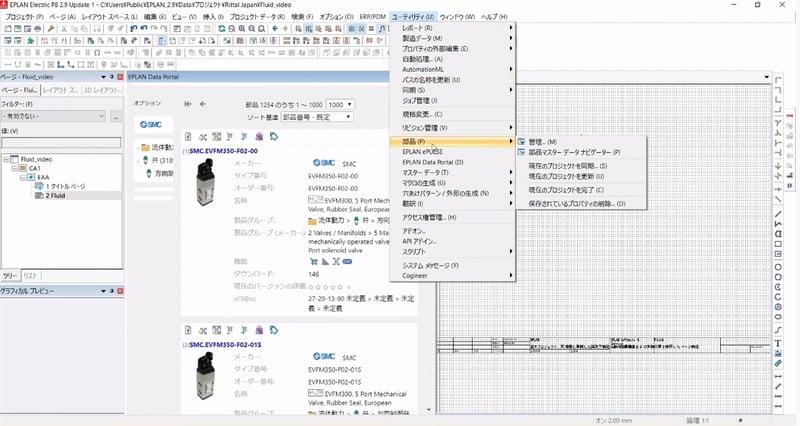Click first action icon for SMC.EVFM350-F02-00
The width and height of the screenshot is (800, 426).
pyautogui.click(x=188, y=136)
